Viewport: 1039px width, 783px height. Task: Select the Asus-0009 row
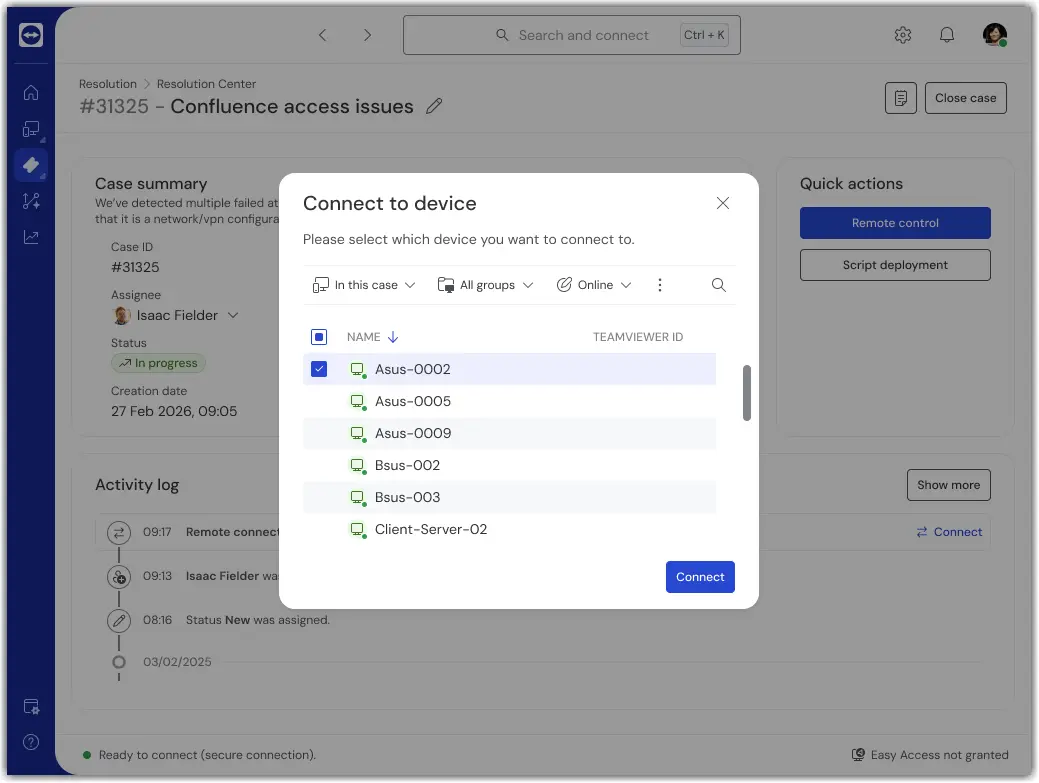click(x=509, y=433)
